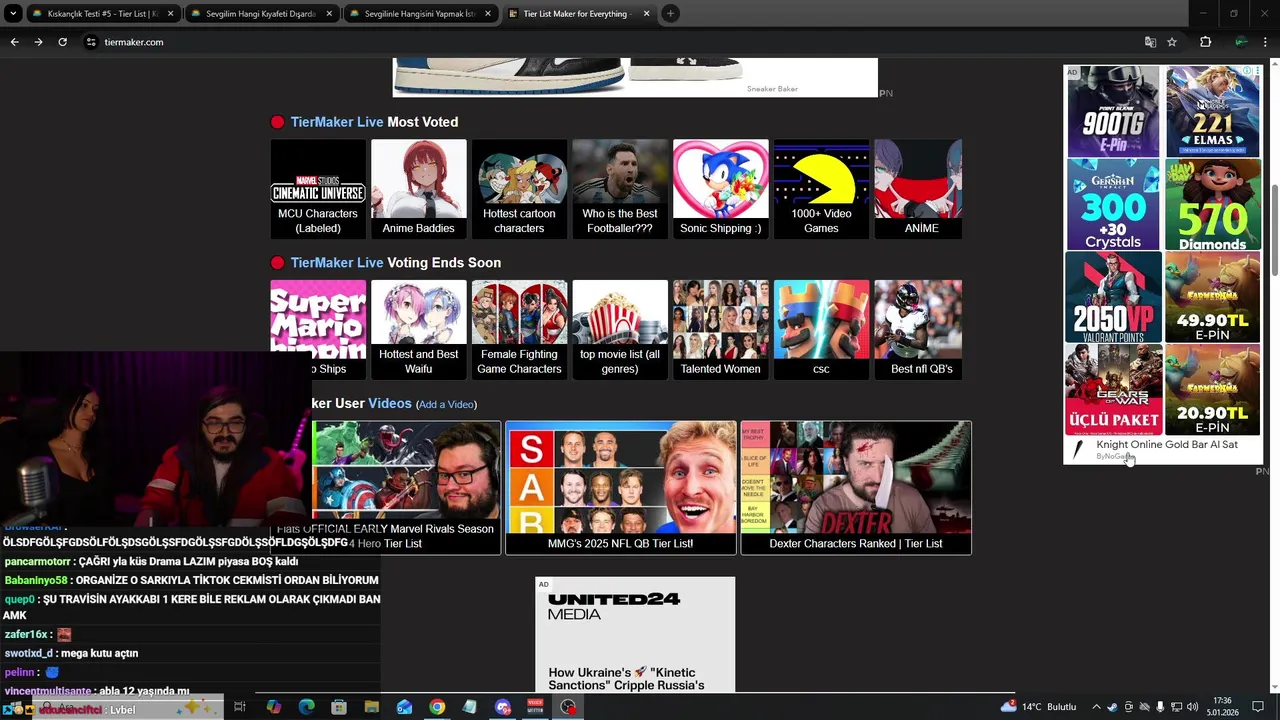Click the 20.90TL E-Pin ad tile
The height and width of the screenshot is (720, 1280).
[1212, 389]
